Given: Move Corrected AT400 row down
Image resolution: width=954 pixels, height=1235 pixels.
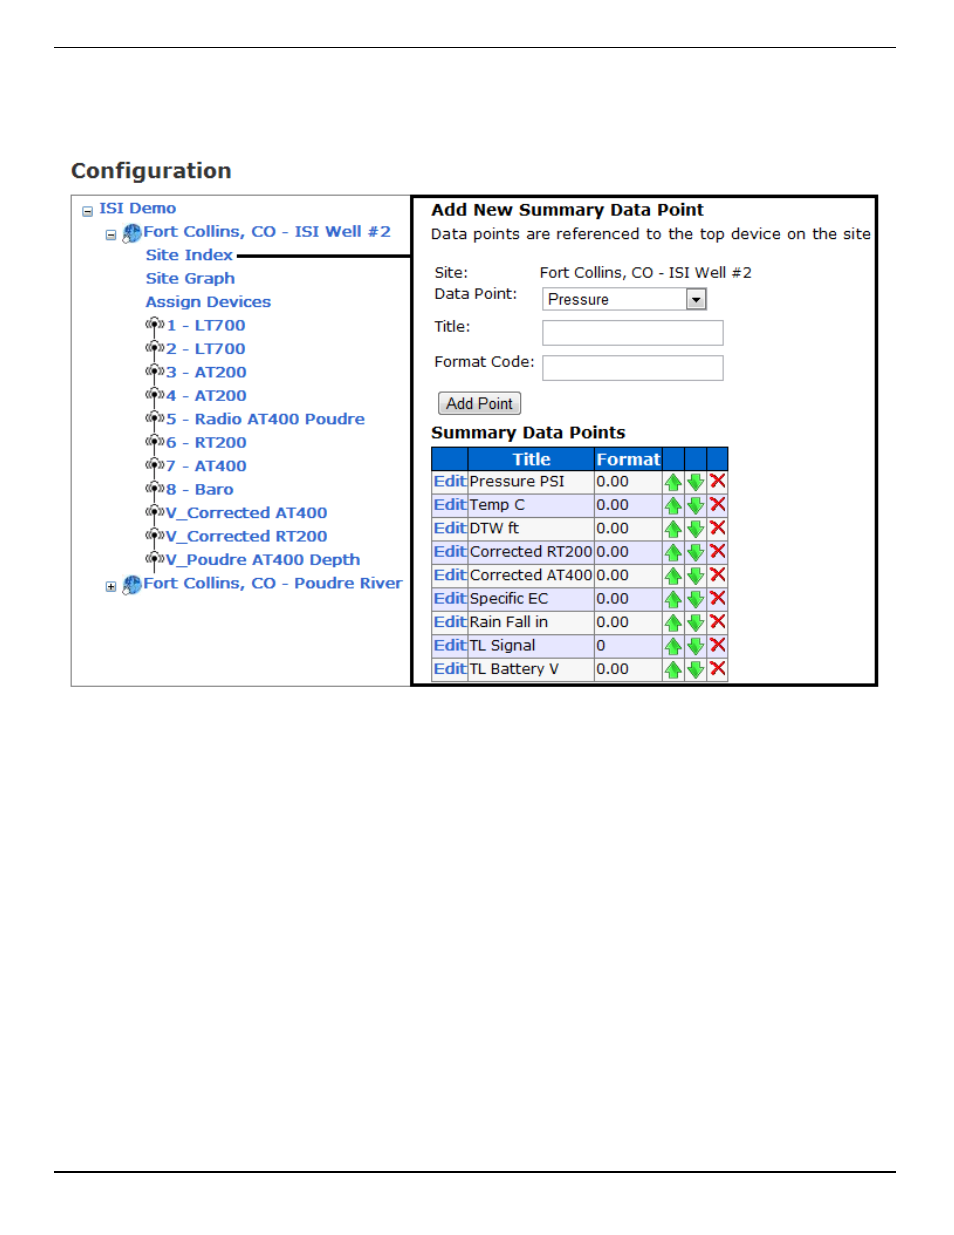Looking at the screenshot, I should [x=696, y=576].
